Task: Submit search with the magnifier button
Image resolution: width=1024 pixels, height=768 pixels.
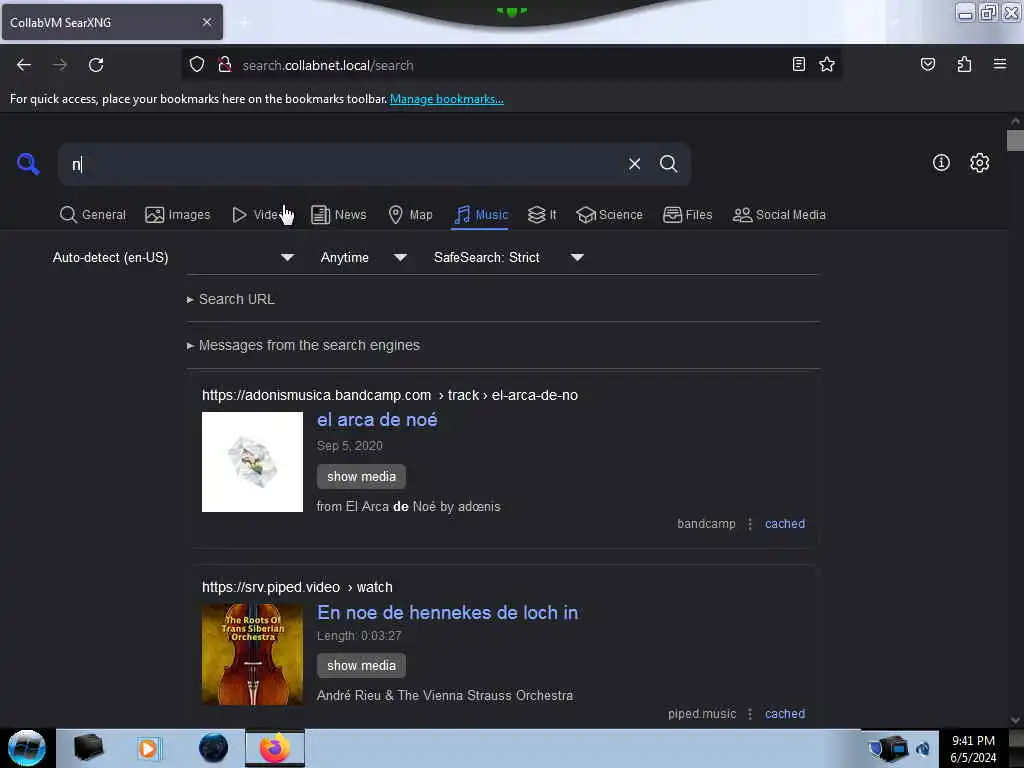Action: point(668,164)
